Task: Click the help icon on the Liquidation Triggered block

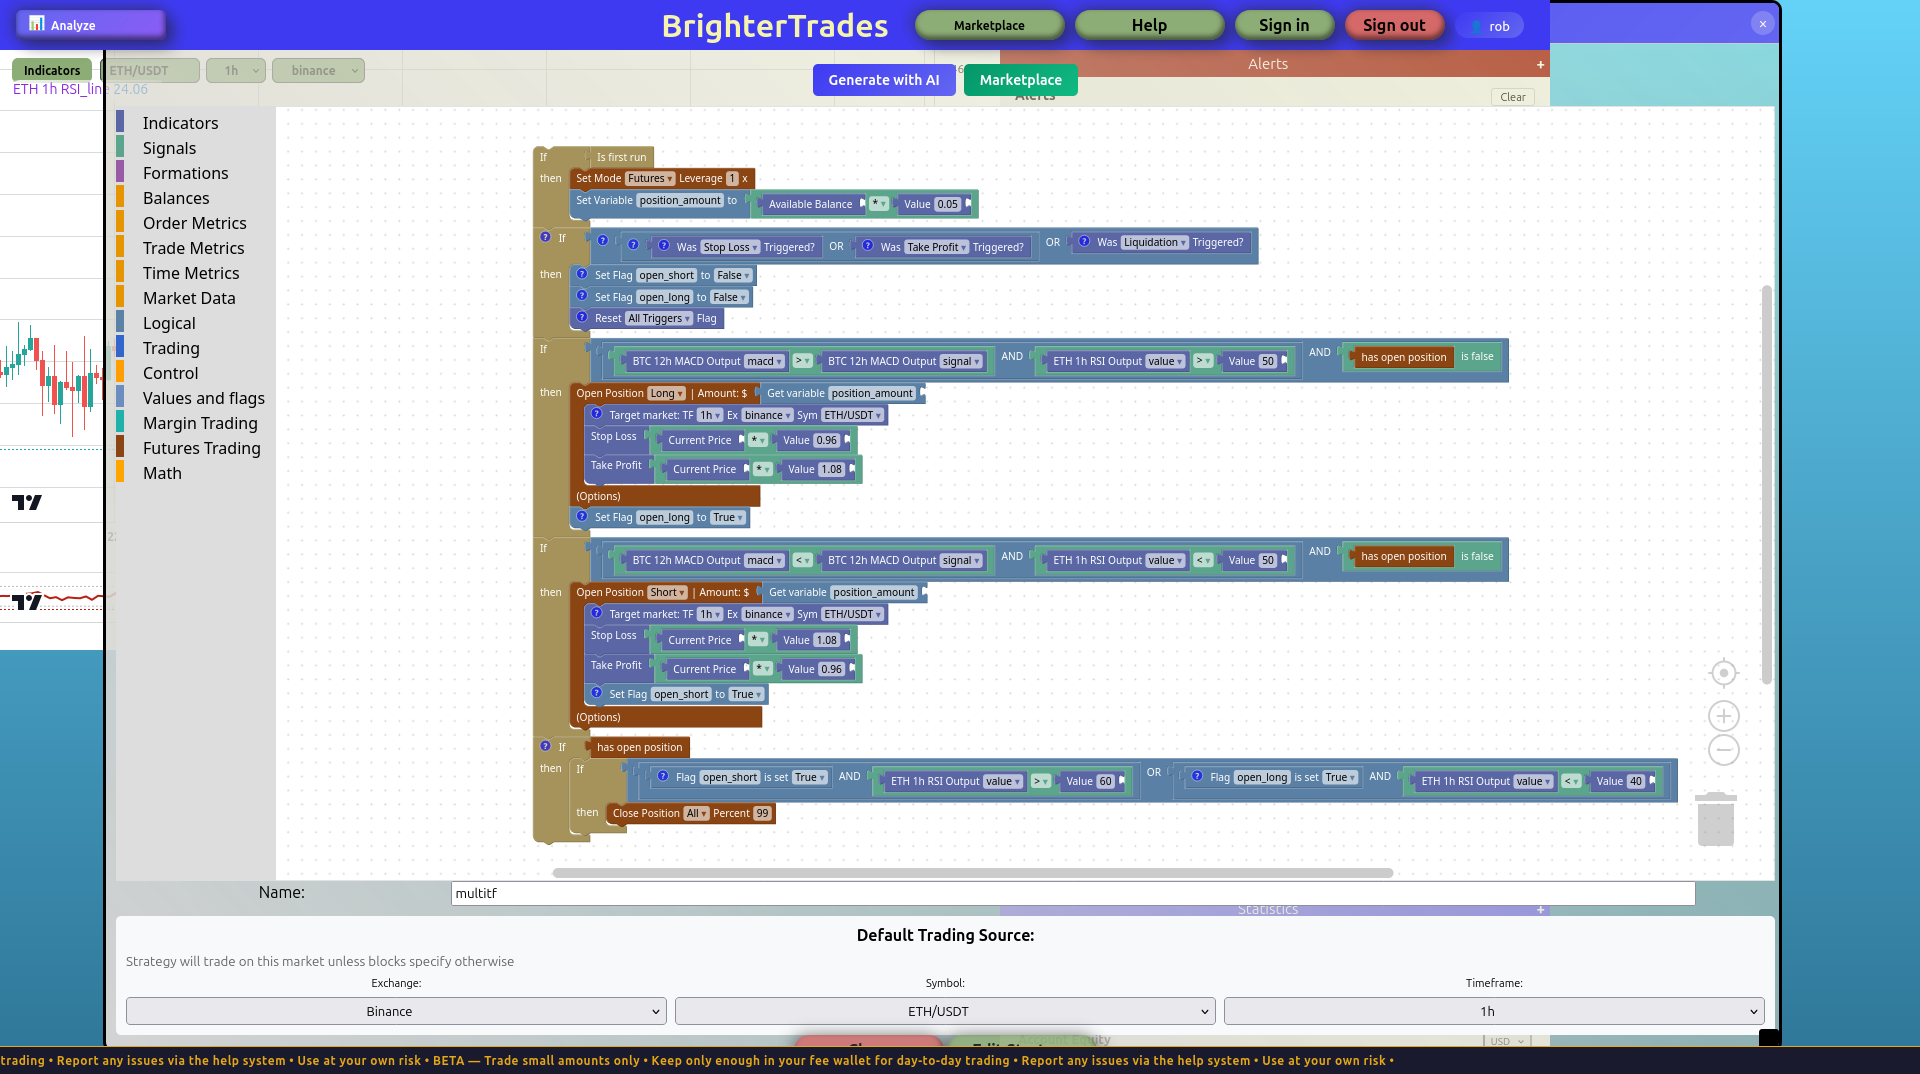Action: 1084,241
